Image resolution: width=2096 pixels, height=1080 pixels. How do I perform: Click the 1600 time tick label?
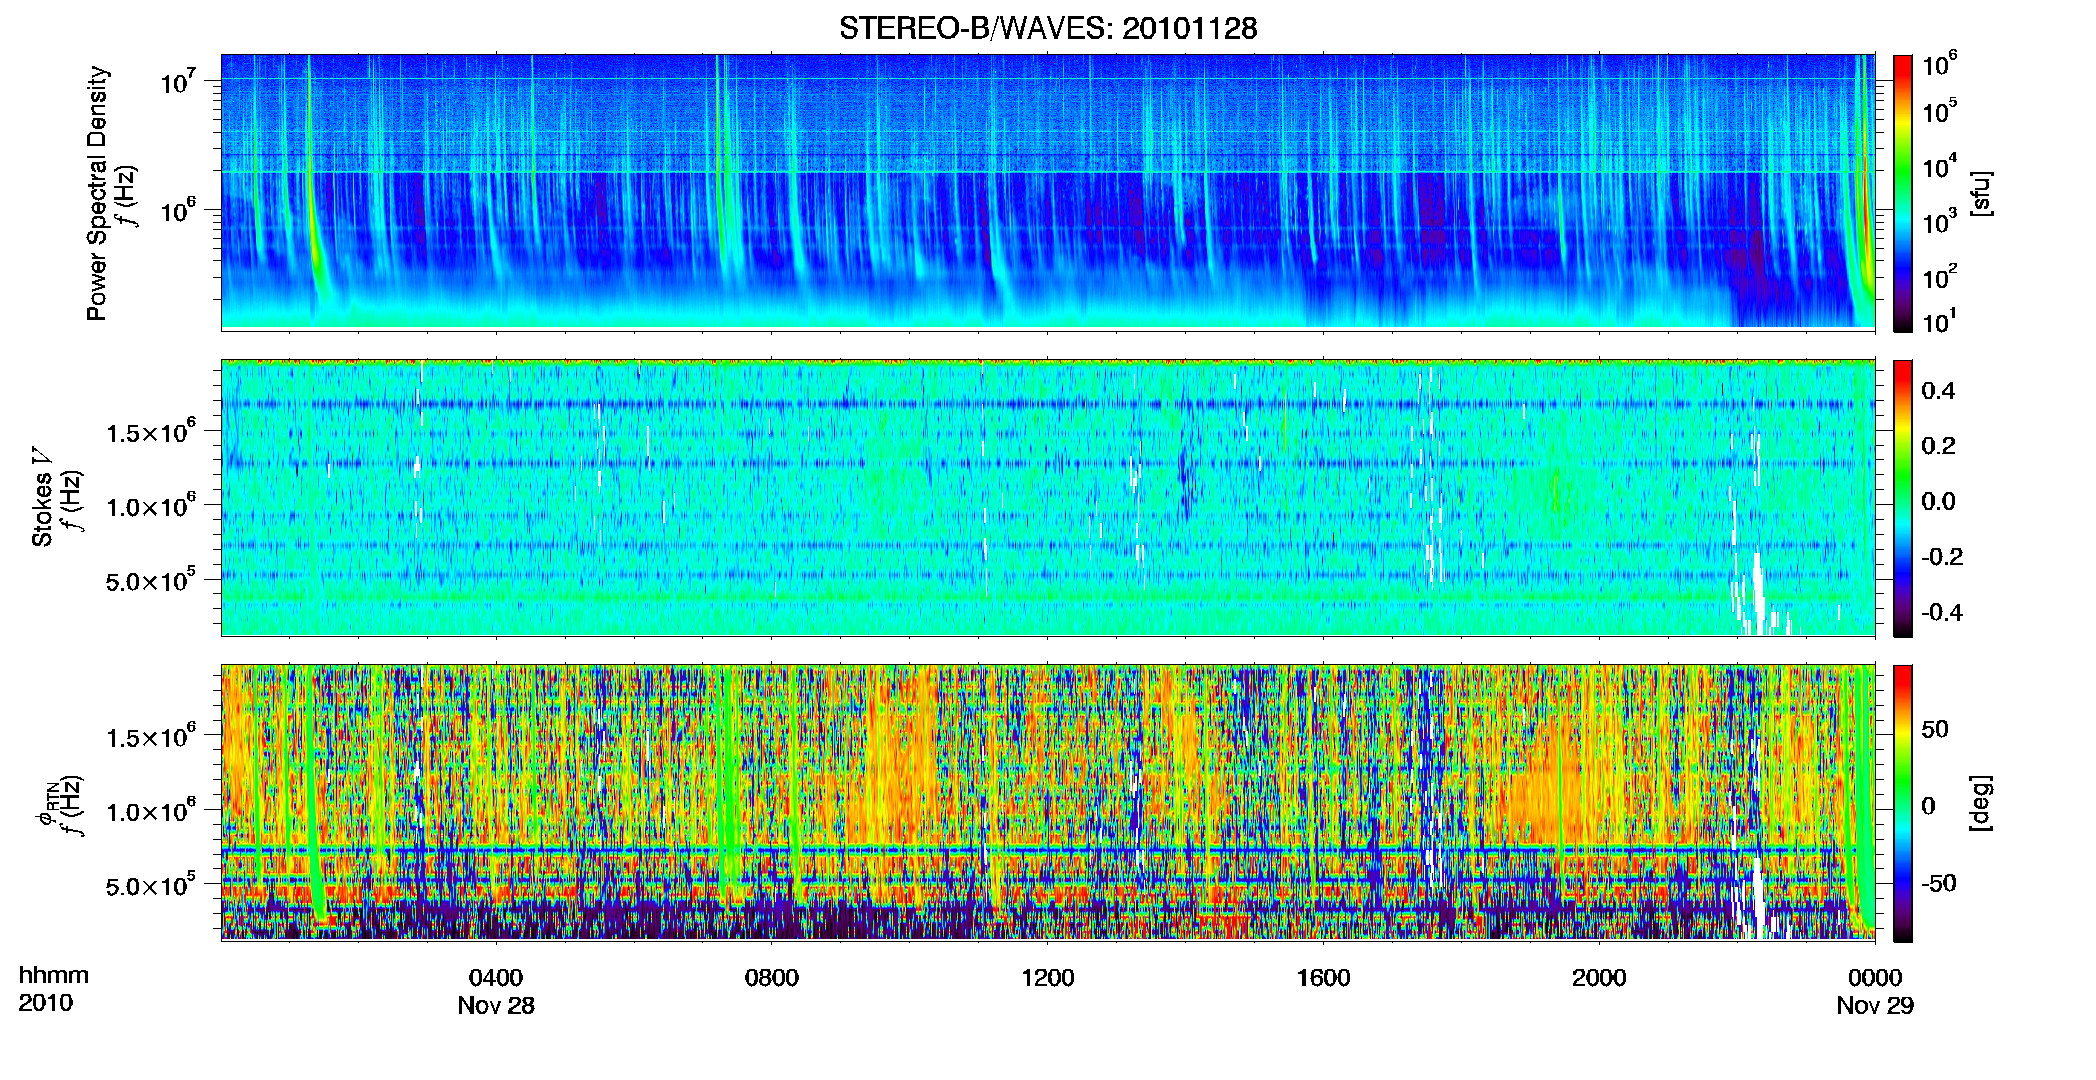tap(1324, 978)
